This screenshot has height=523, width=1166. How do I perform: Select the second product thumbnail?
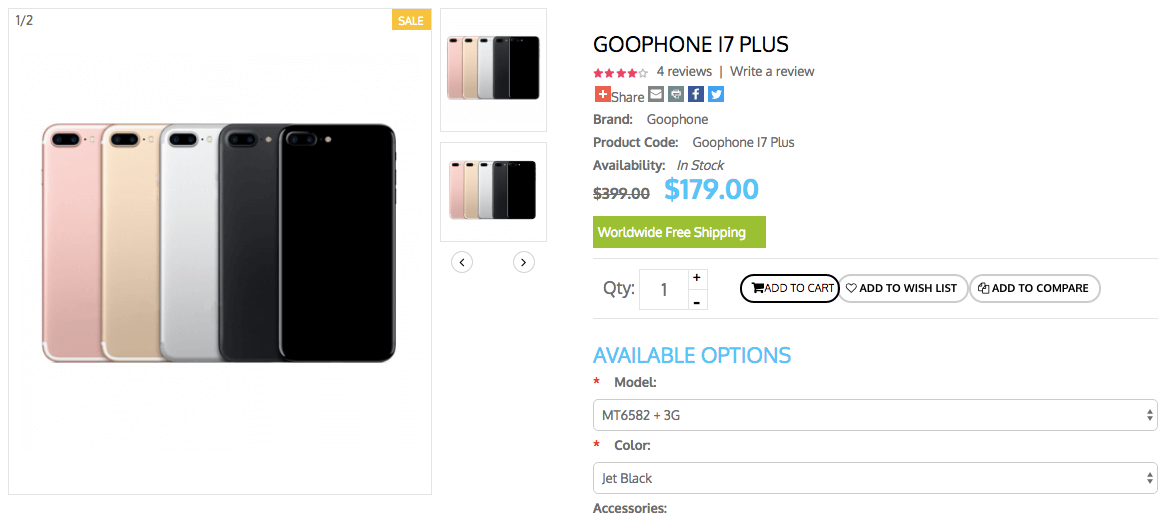[x=493, y=190]
